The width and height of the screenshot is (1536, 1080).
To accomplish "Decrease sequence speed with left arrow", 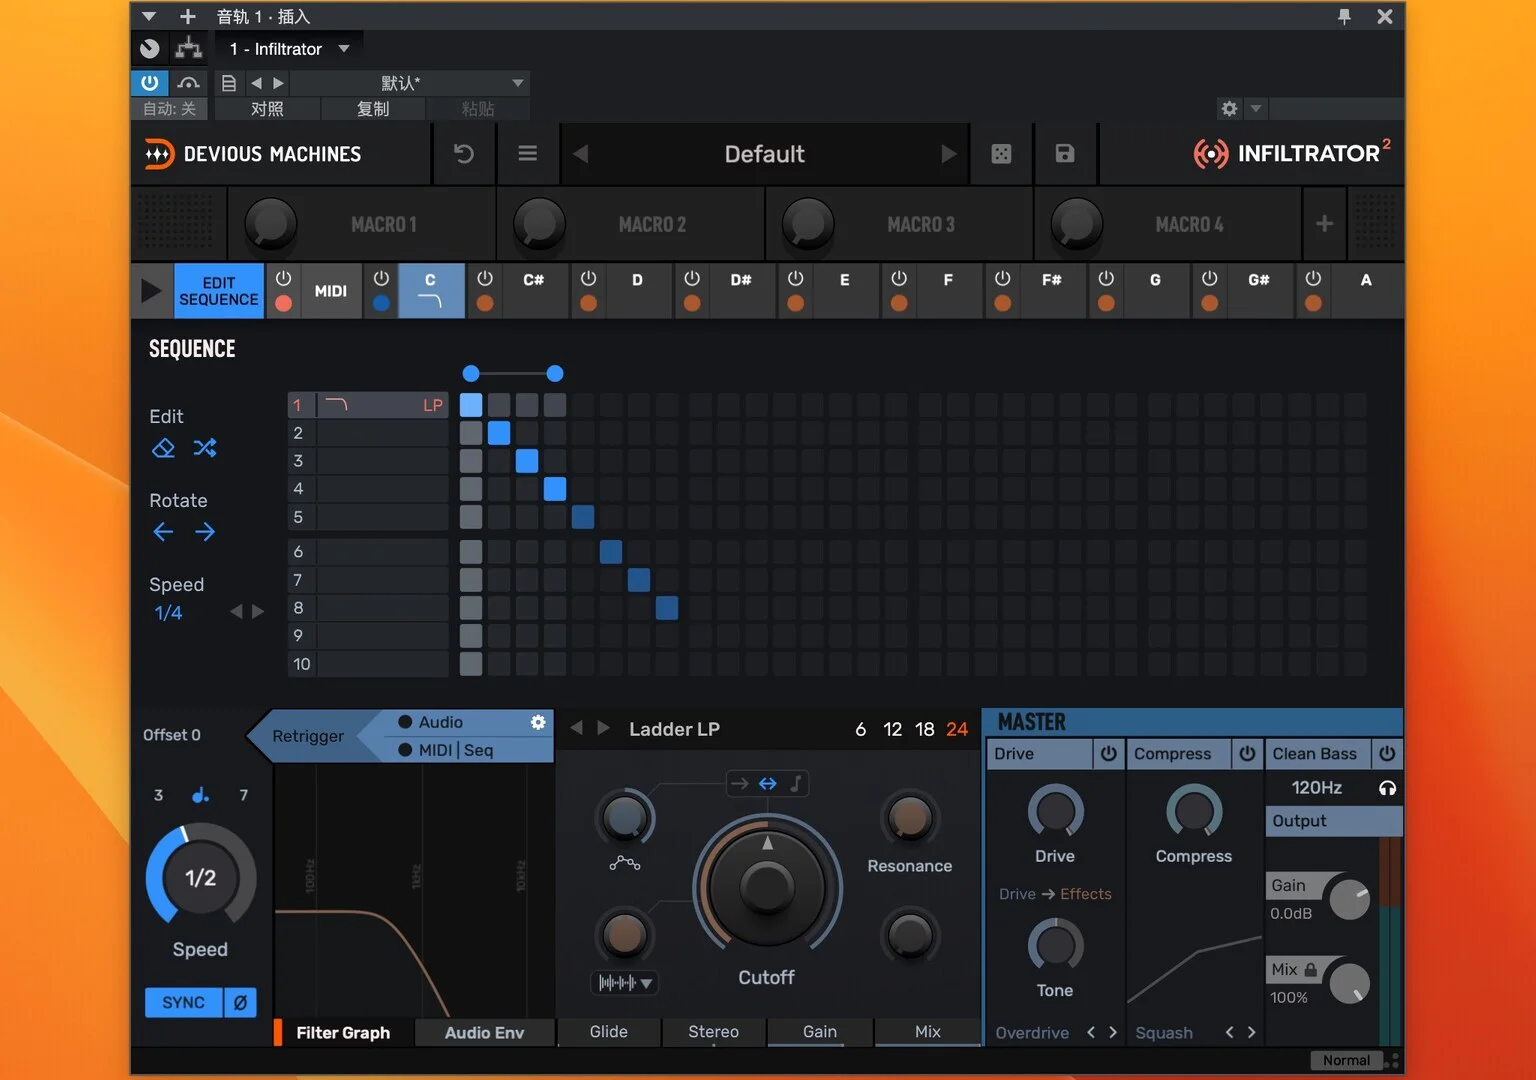I will tap(236, 611).
